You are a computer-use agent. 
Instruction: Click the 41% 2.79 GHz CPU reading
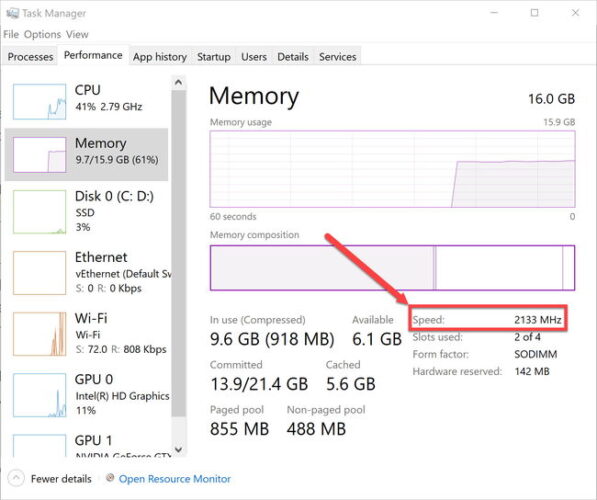109,106
